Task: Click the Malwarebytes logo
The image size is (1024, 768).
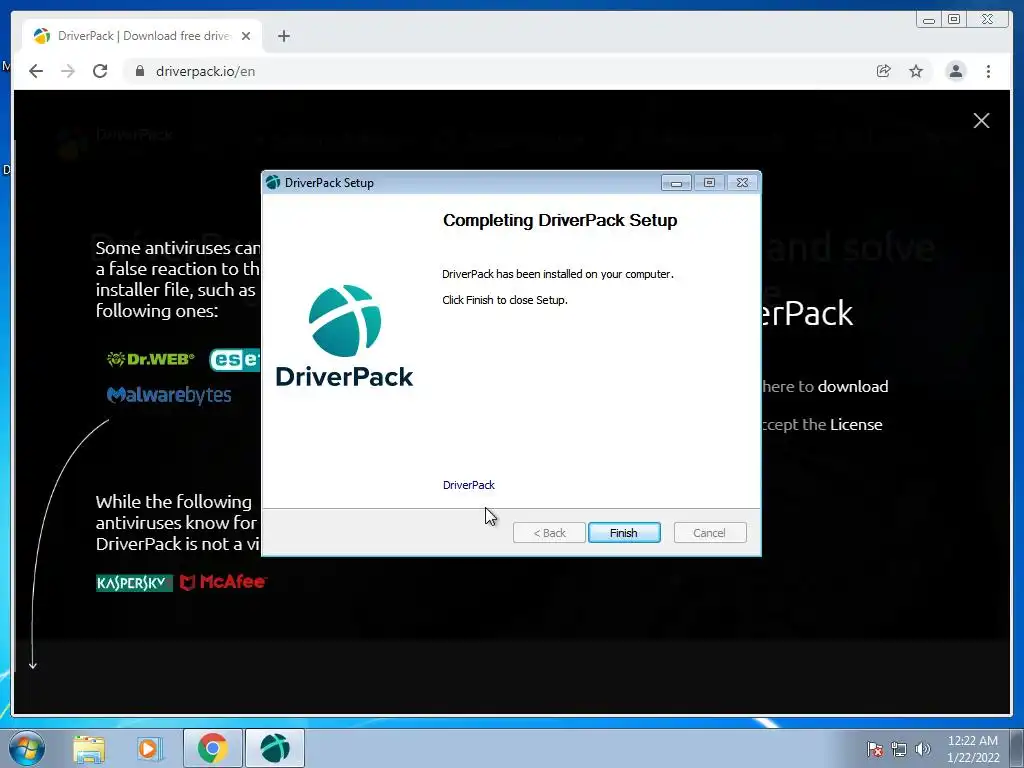Action: click(169, 395)
